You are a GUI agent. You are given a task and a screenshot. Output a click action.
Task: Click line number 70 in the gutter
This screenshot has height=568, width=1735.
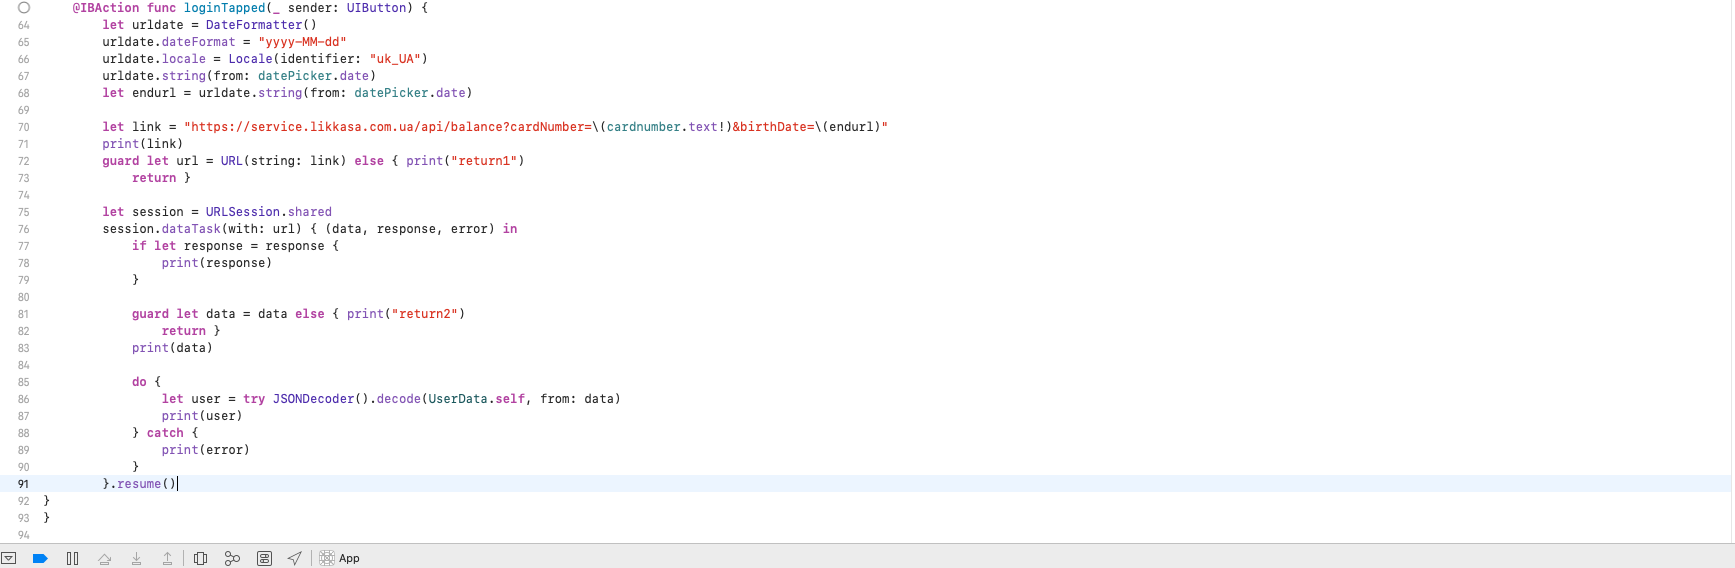23,127
